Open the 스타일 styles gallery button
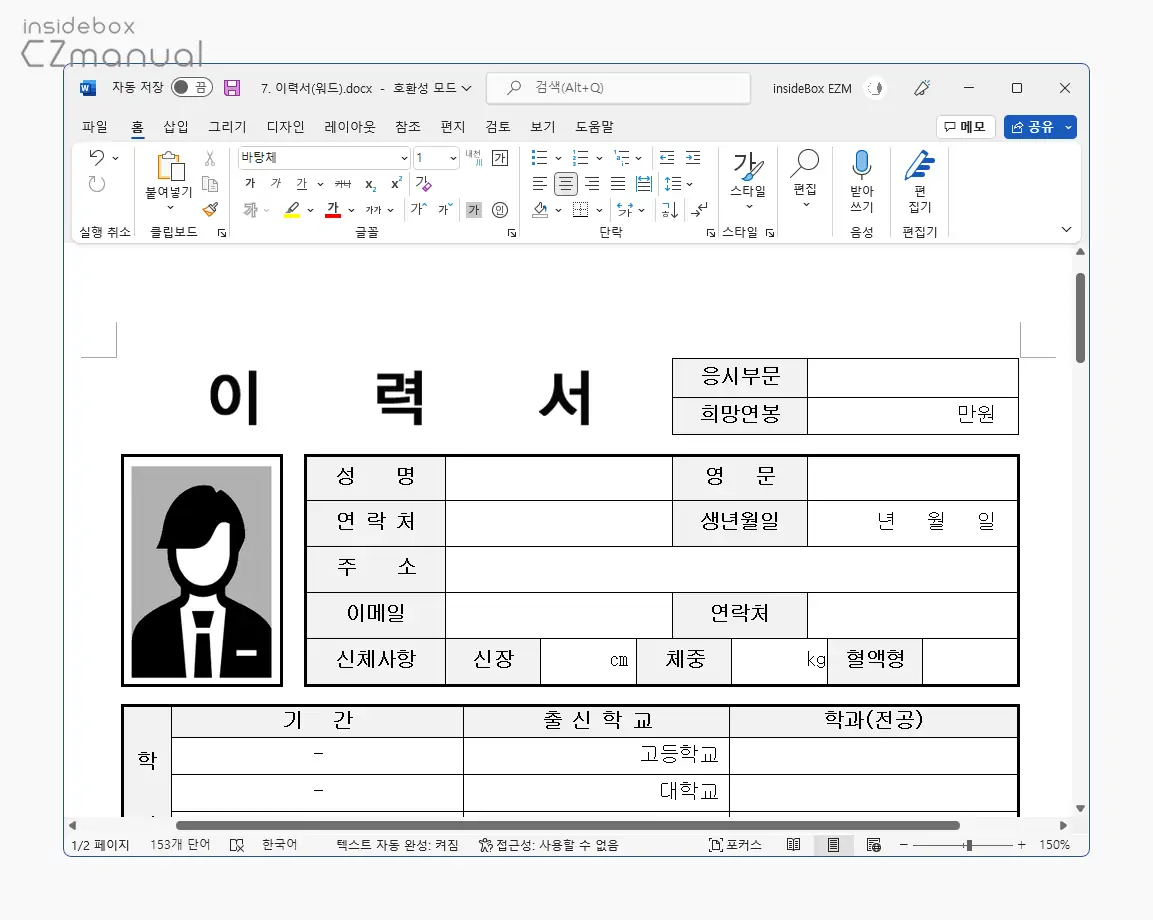Screen dimensions: 1153x920 (x=748, y=179)
